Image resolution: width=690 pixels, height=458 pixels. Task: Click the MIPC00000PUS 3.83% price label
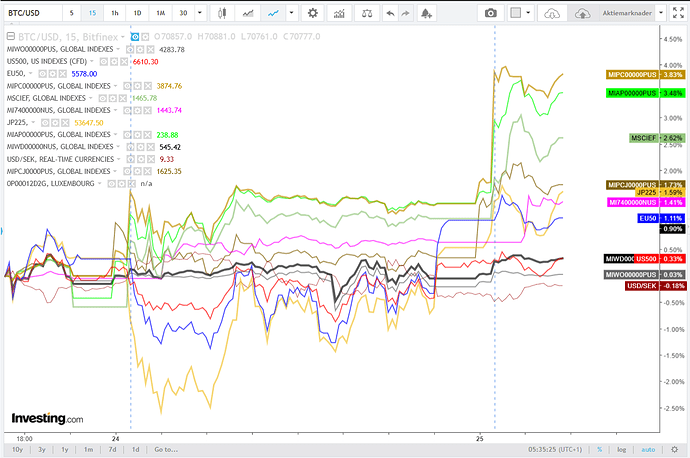click(x=645, y=74)
